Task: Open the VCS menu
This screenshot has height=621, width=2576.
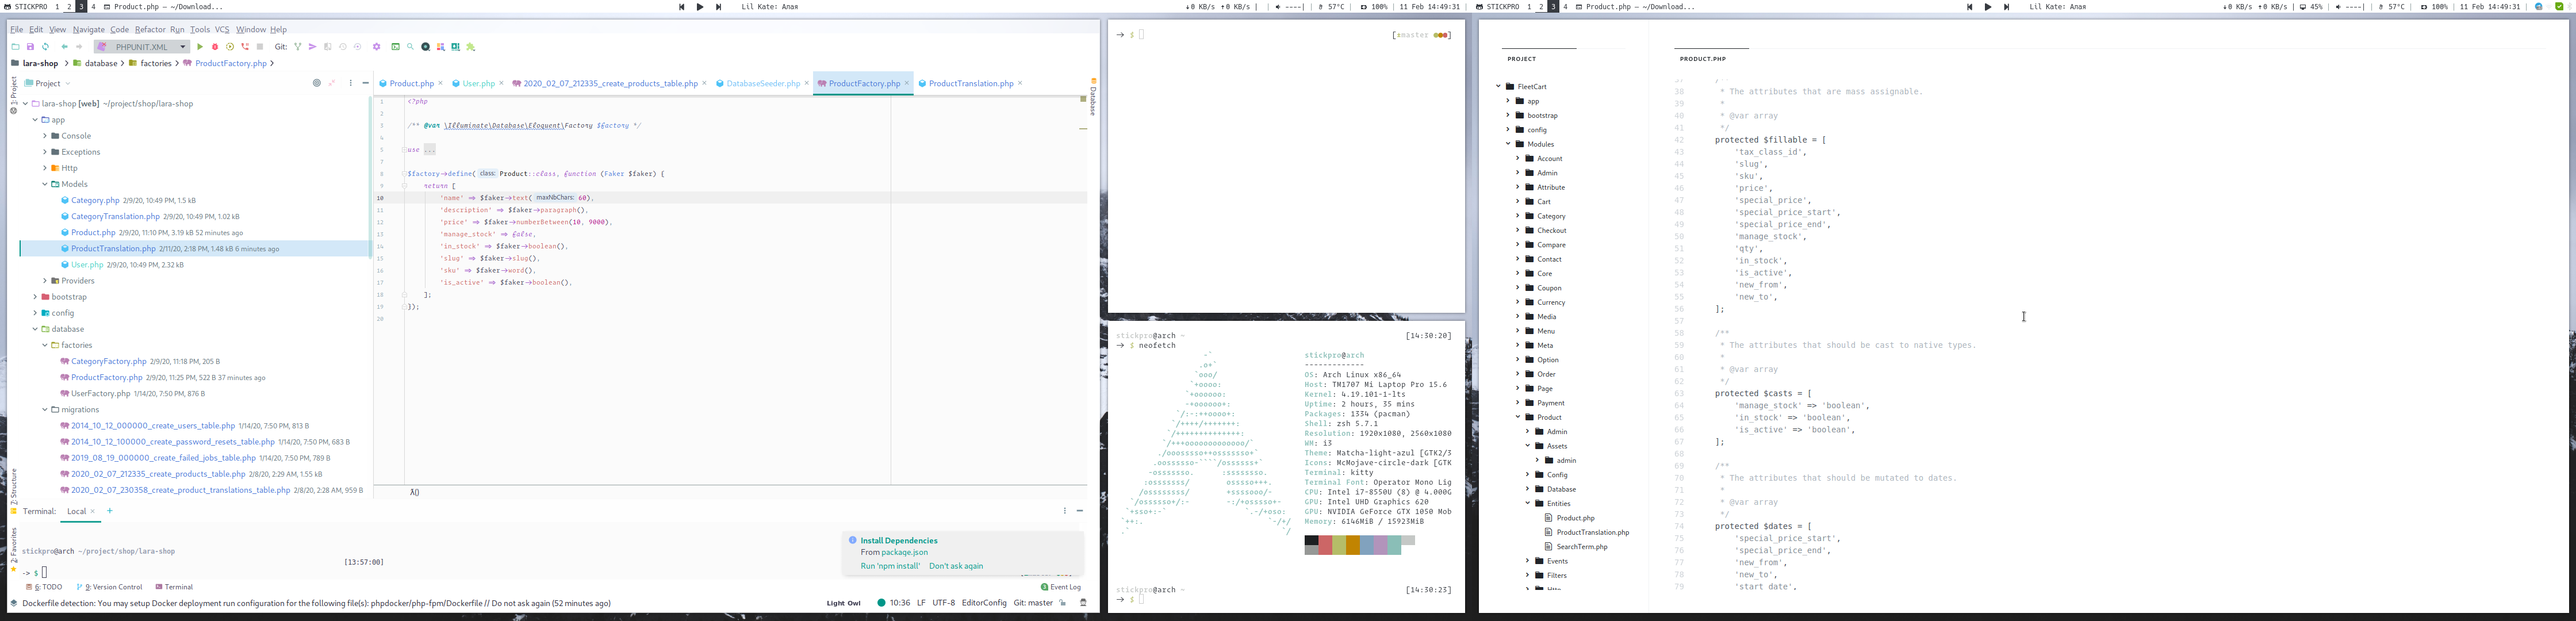Action: coord(222,29)
